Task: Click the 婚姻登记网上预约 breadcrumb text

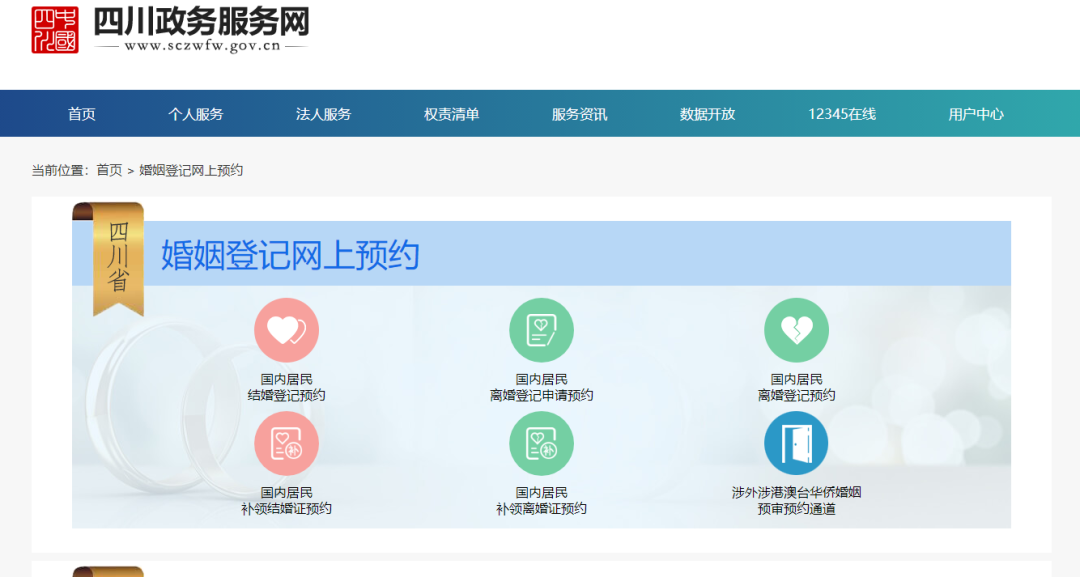Action: pyautogui.click(x=194, y=169)
